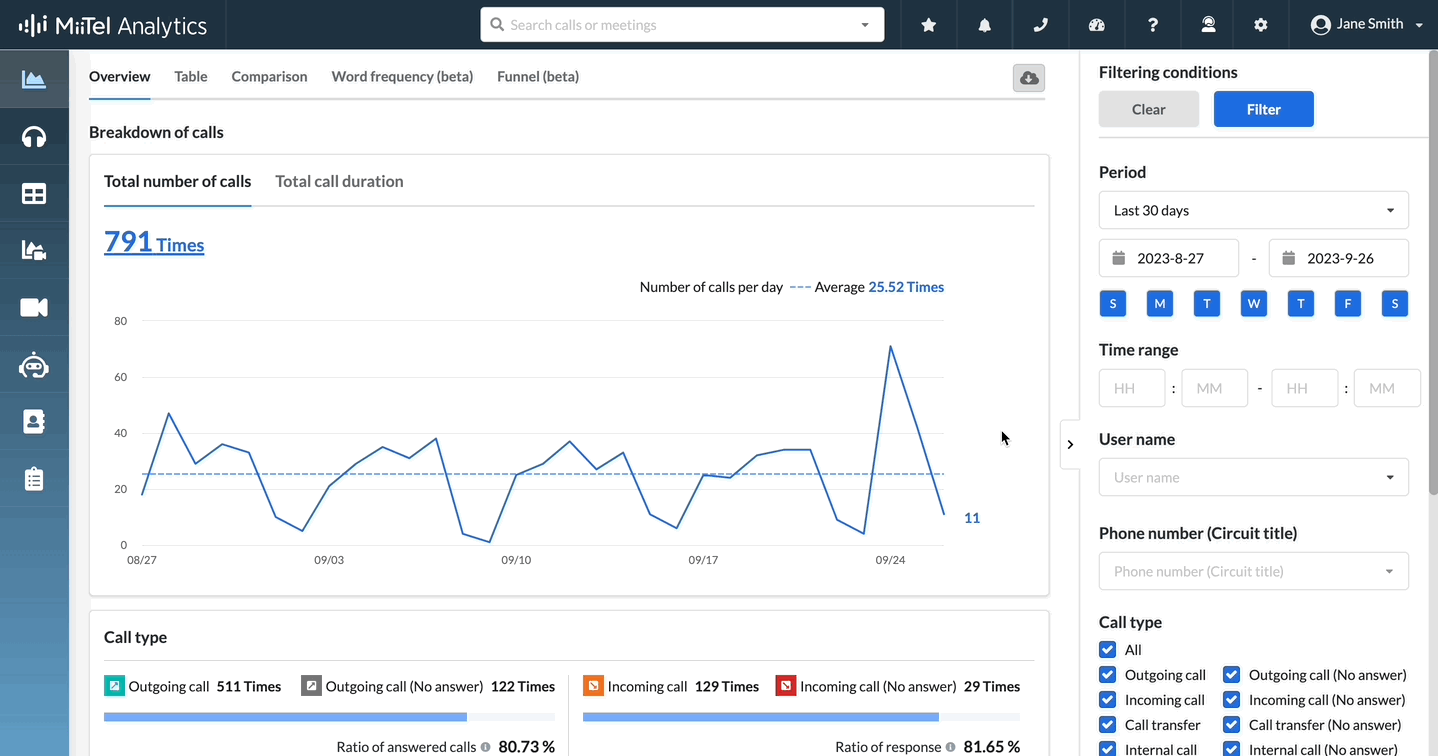Screen dimensions: 1438x756
Task: Open the robot icon in sidebar
Action: click(34, 366)
